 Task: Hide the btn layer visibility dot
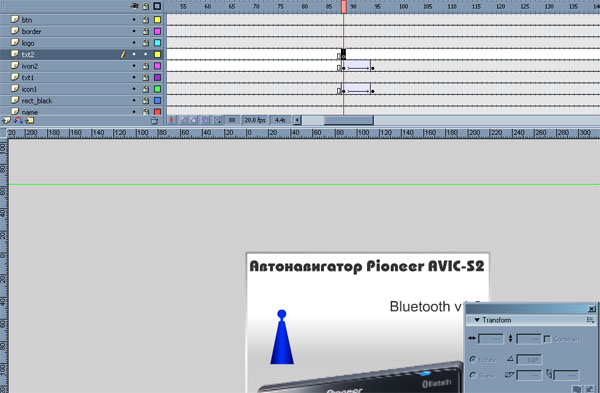pos(134,20)
